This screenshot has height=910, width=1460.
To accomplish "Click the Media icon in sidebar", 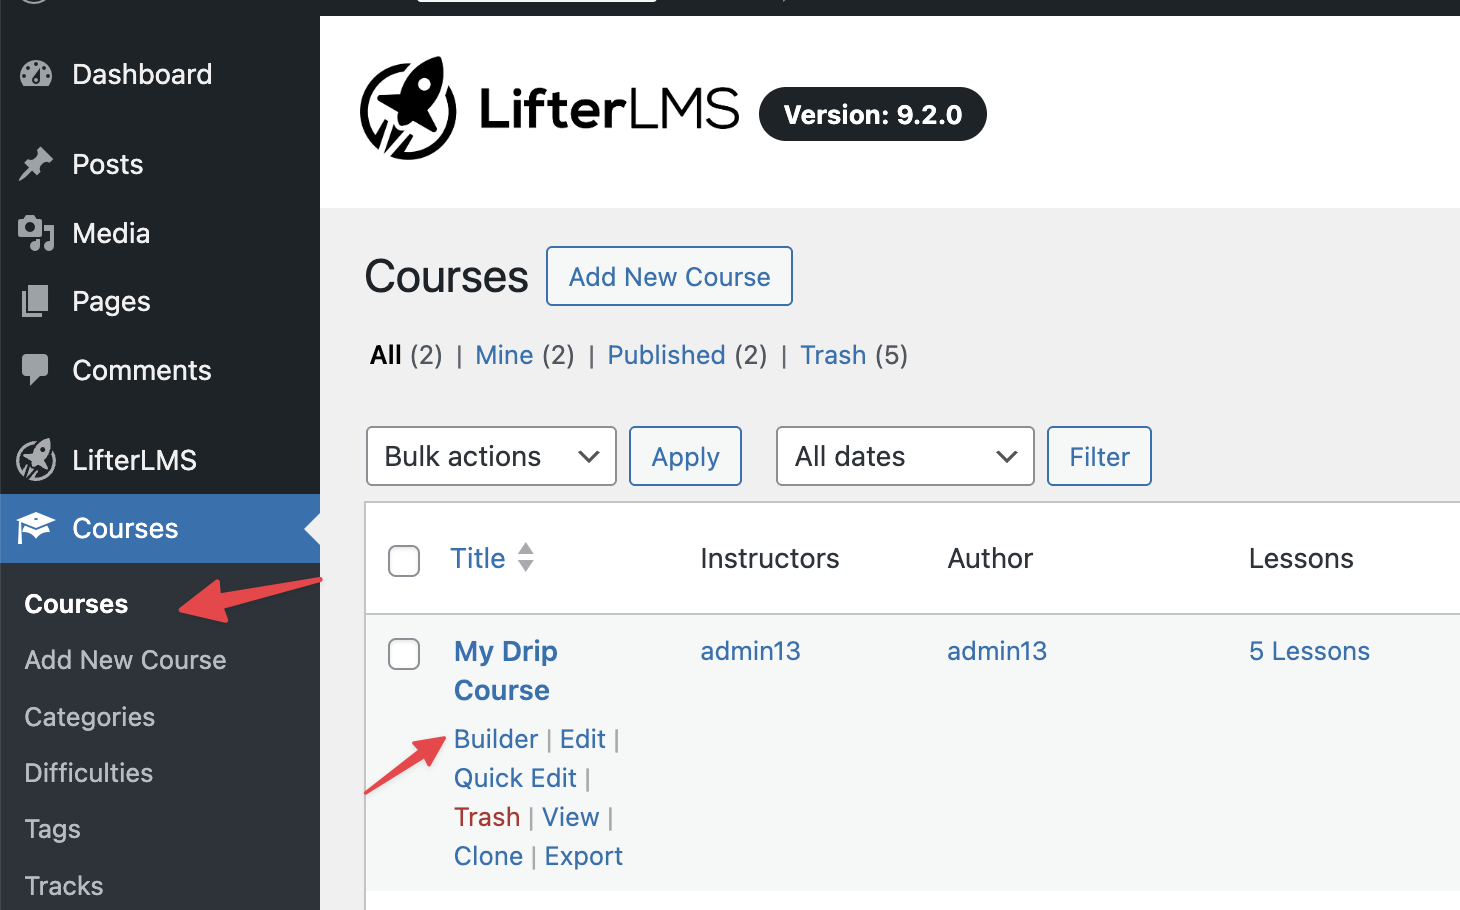I will tap(36, 233).
